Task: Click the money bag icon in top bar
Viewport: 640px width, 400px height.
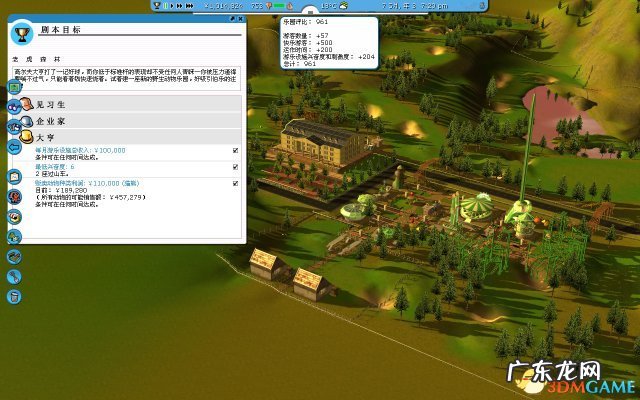Action: (x=289, y=6)
